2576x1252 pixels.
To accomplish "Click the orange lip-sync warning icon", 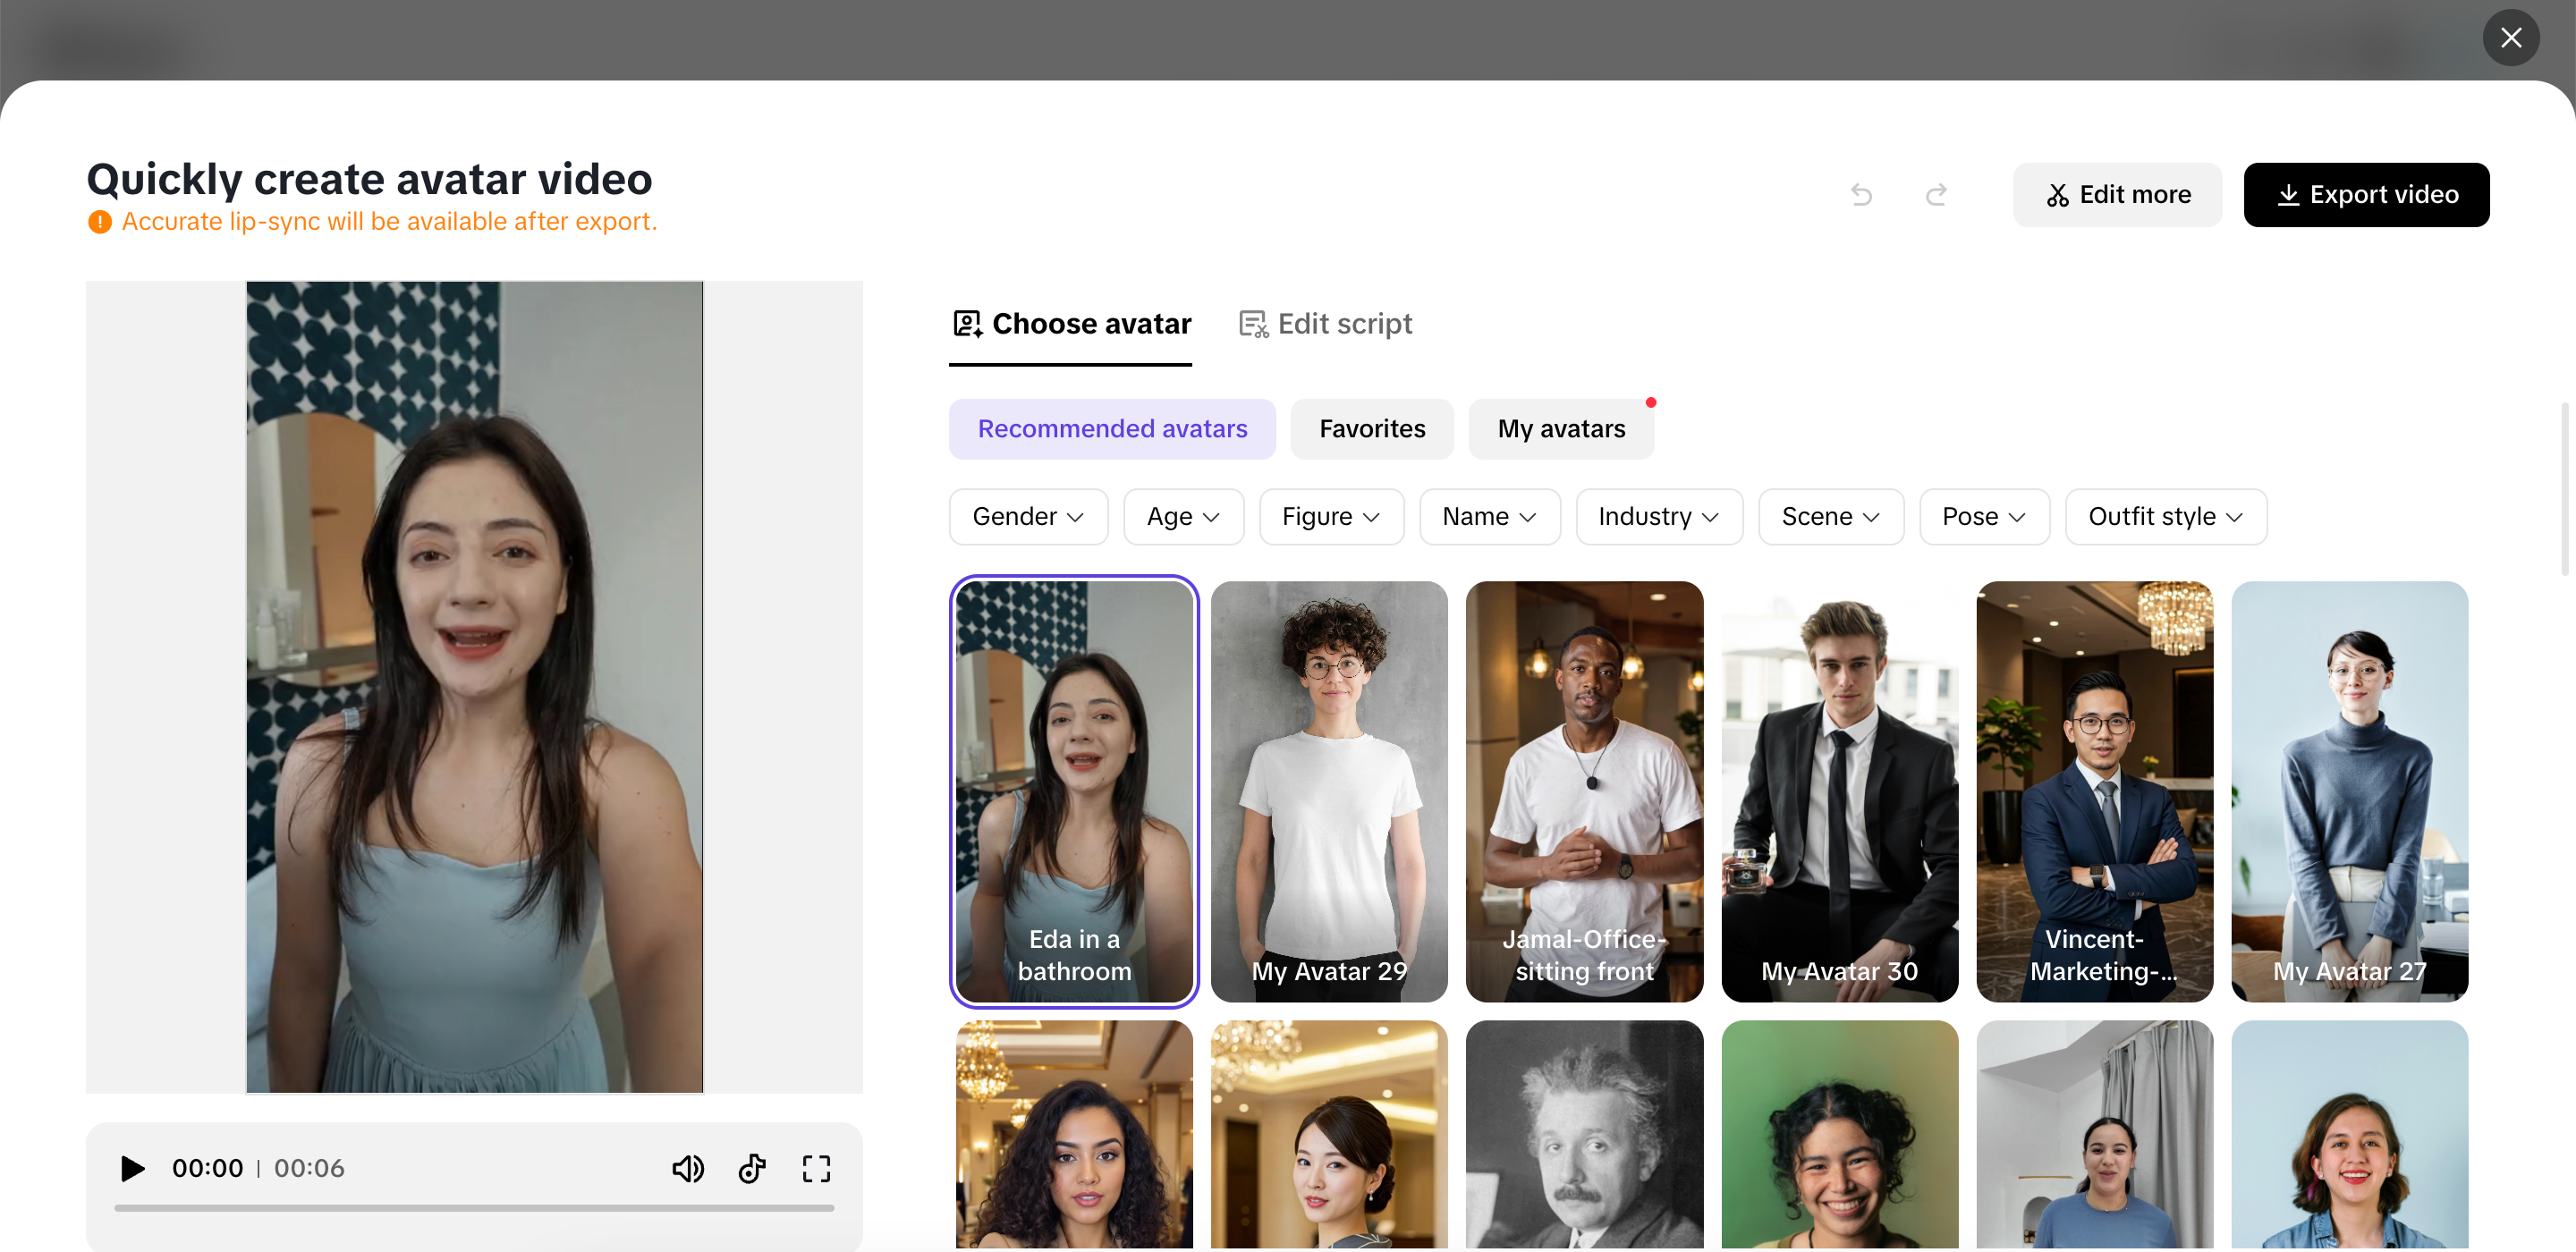I will point(100,222).
